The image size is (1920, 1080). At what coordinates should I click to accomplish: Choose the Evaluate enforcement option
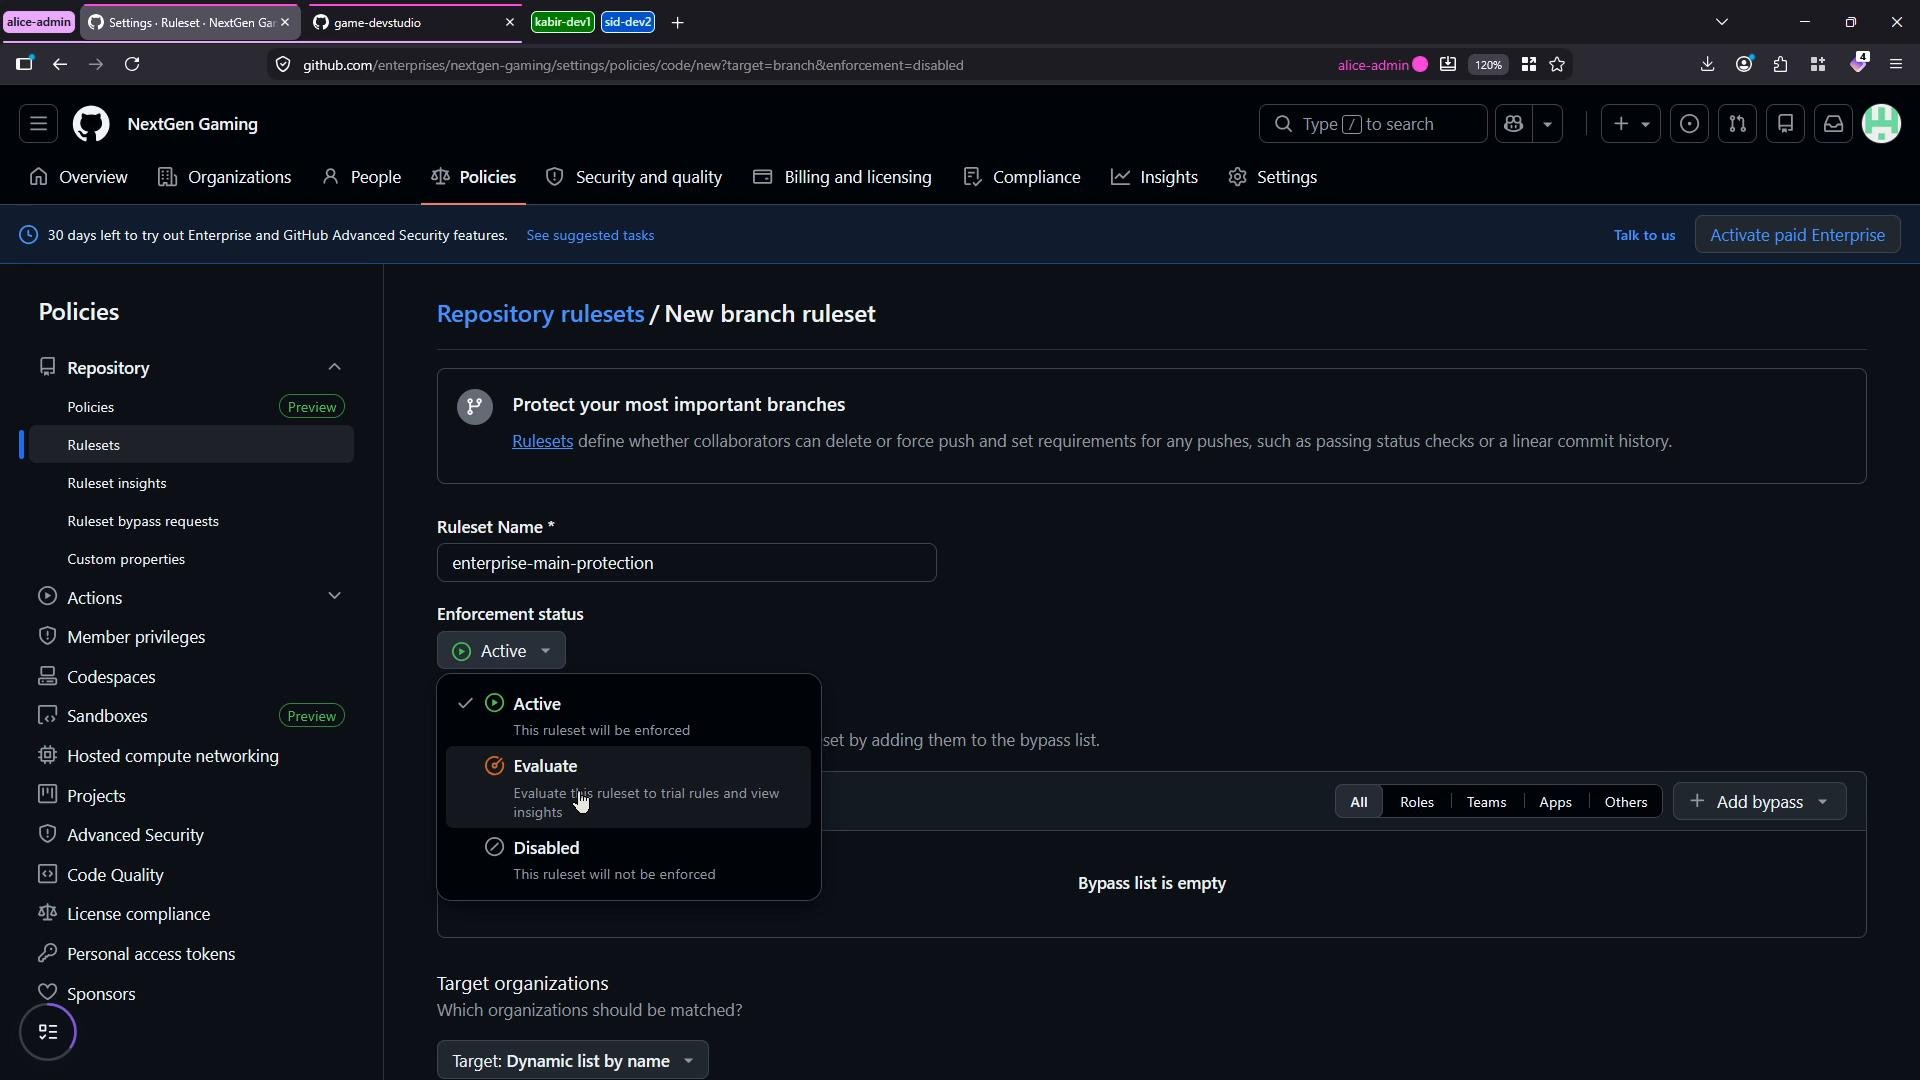click(628, 787)
